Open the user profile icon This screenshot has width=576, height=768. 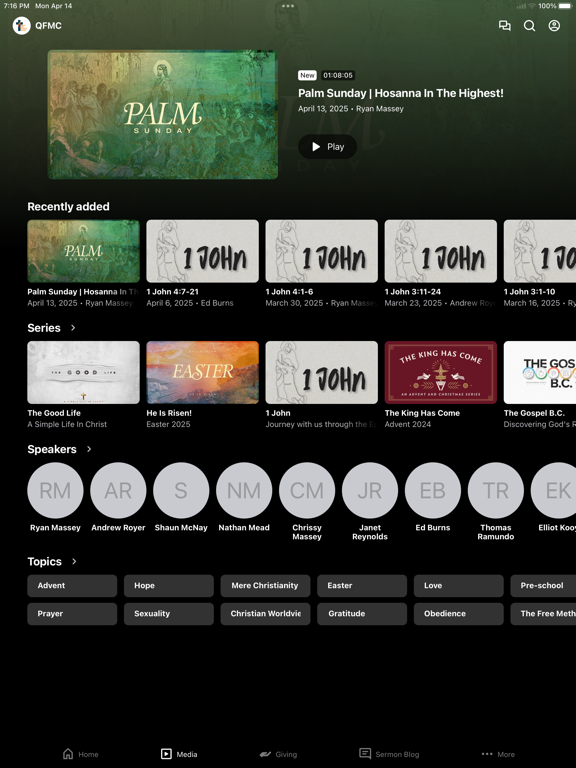click(x=554, y=25)
